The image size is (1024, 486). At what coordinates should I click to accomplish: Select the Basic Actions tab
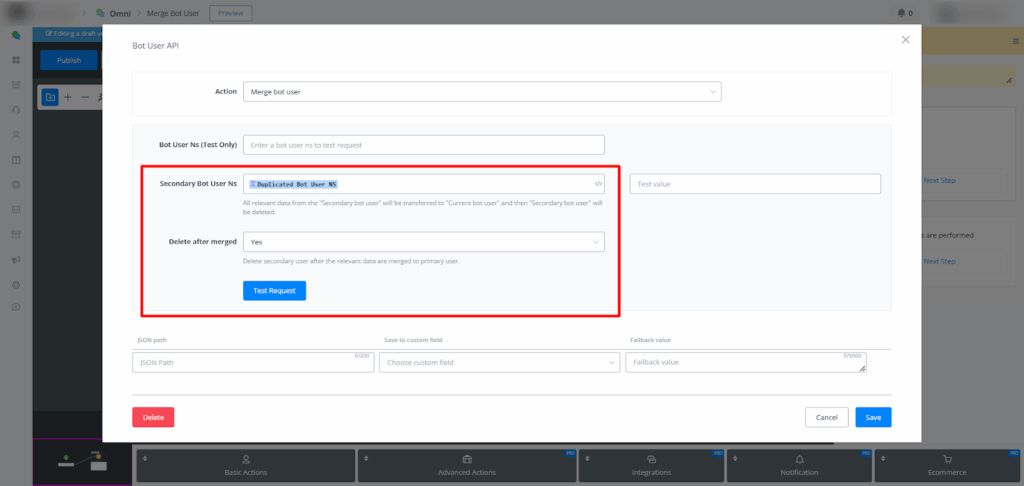tap(245, 466)
